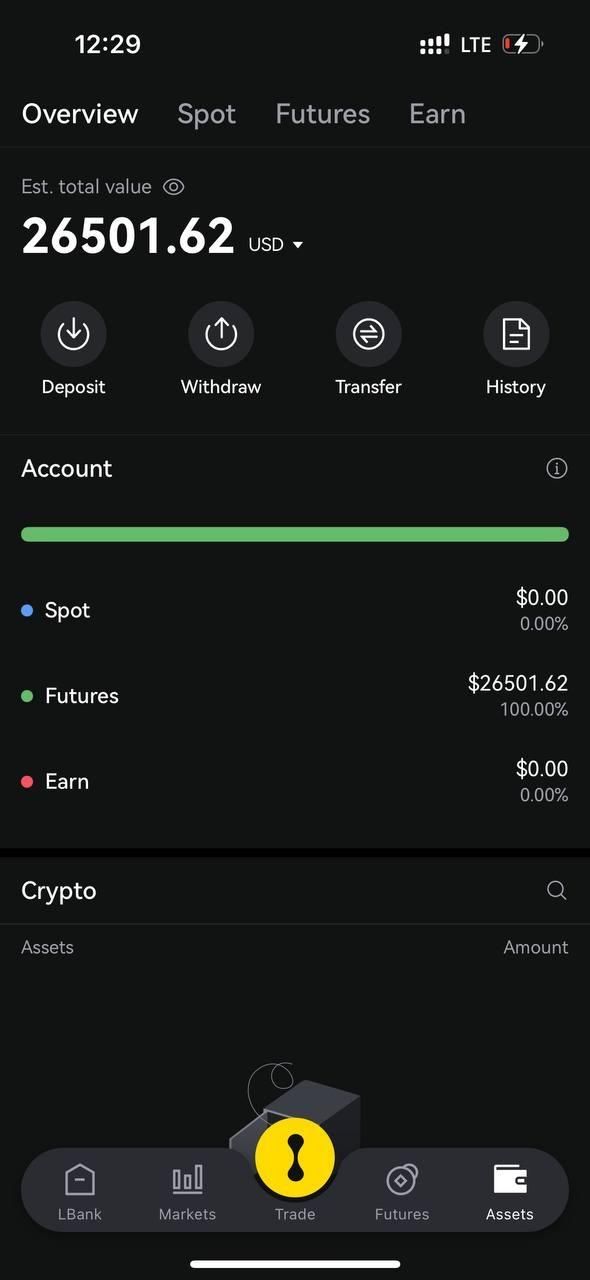Switch to the Earn tab
The image size is (590, 1280).
coord(437,114)
